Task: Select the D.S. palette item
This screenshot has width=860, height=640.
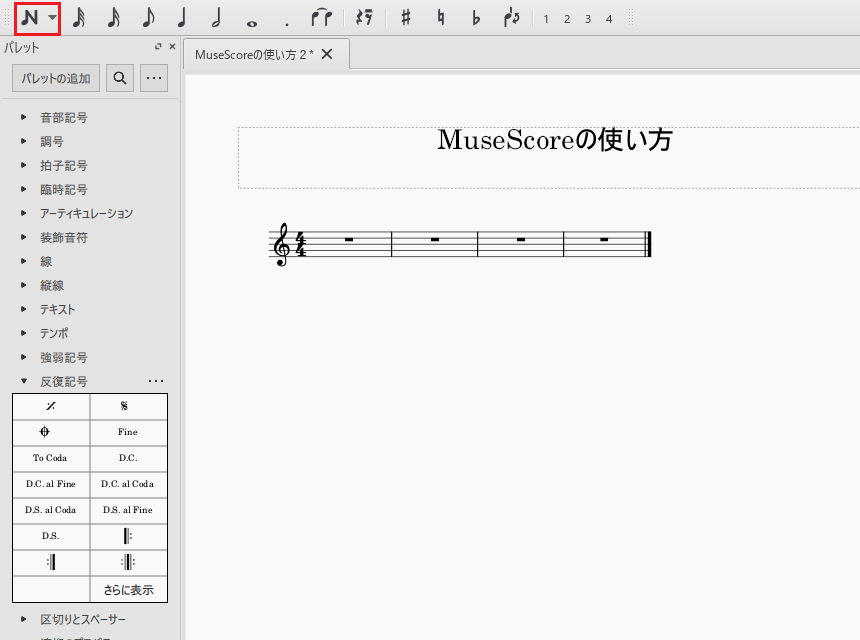Action: point(51,536)
